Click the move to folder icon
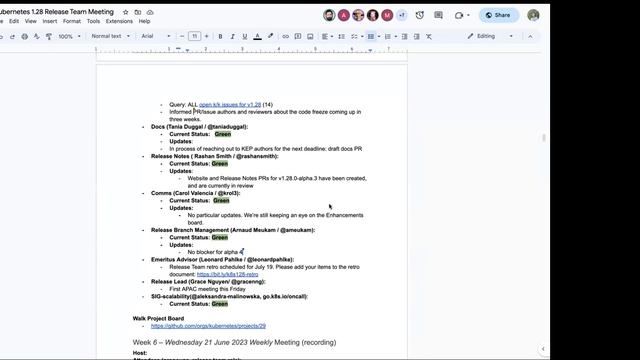The height and width of the screenshot is (360, 640). click(x=138, y=12)
